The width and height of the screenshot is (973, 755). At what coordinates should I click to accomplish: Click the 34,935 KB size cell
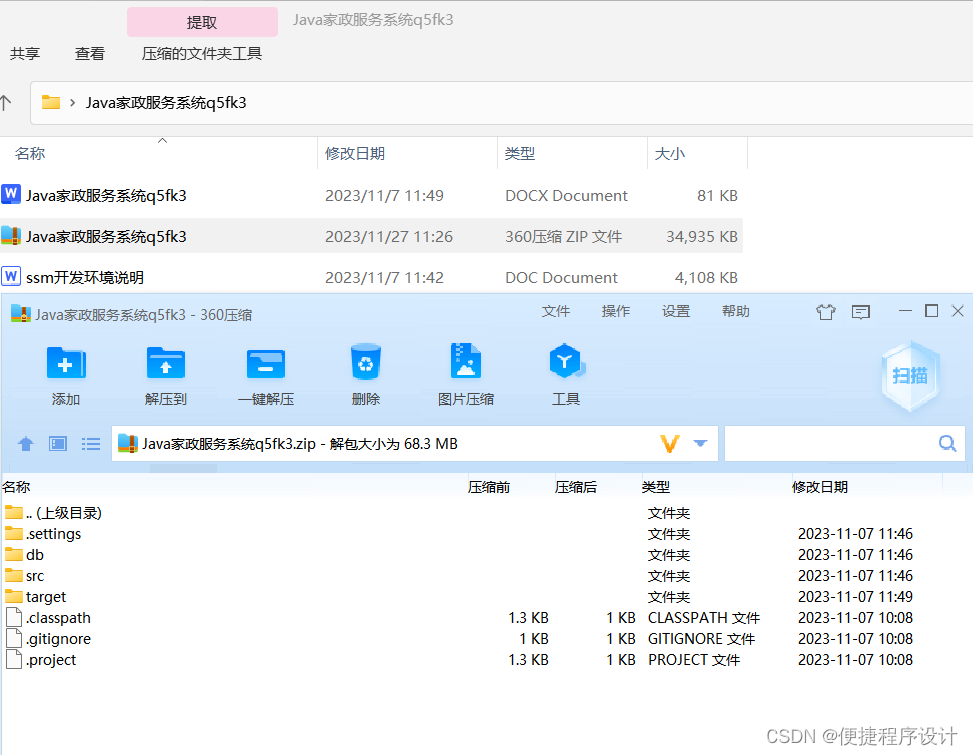click(702, 236)
